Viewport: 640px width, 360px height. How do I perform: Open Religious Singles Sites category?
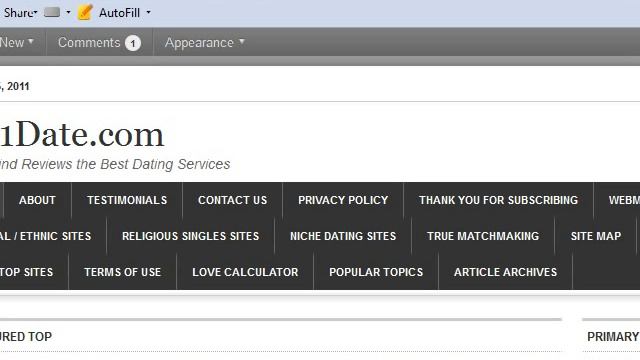pyautogui.click(x=190, y=236)
